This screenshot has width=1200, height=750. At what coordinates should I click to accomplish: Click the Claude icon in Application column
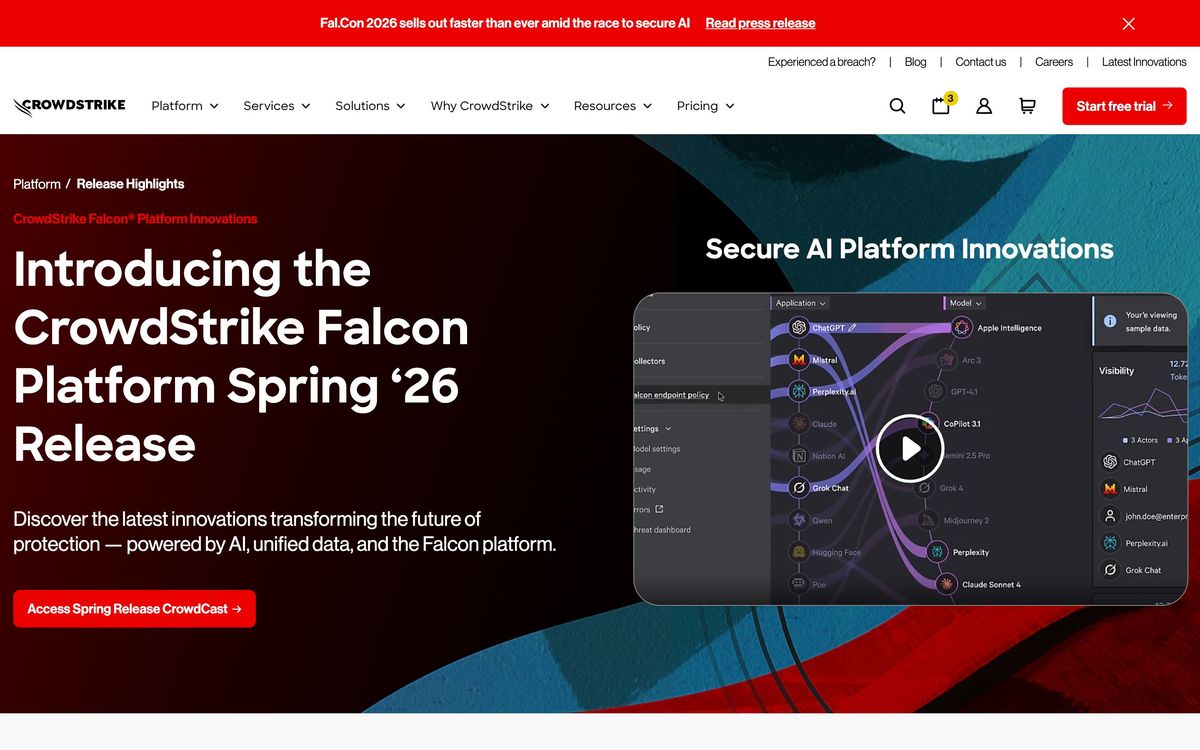[799, 424]
